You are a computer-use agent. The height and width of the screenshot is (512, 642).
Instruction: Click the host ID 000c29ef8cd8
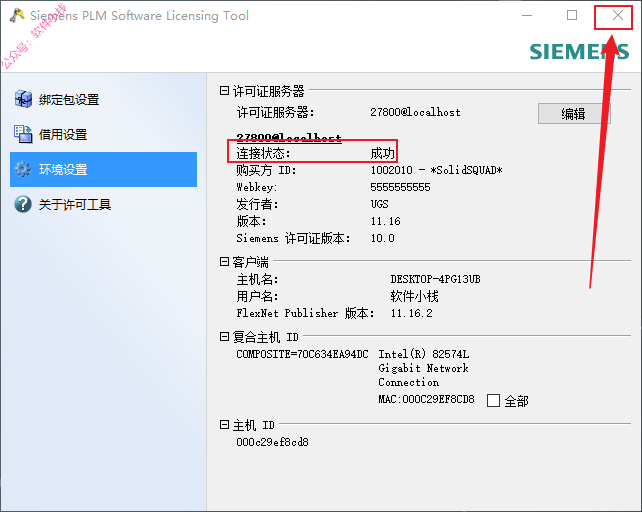272,442
